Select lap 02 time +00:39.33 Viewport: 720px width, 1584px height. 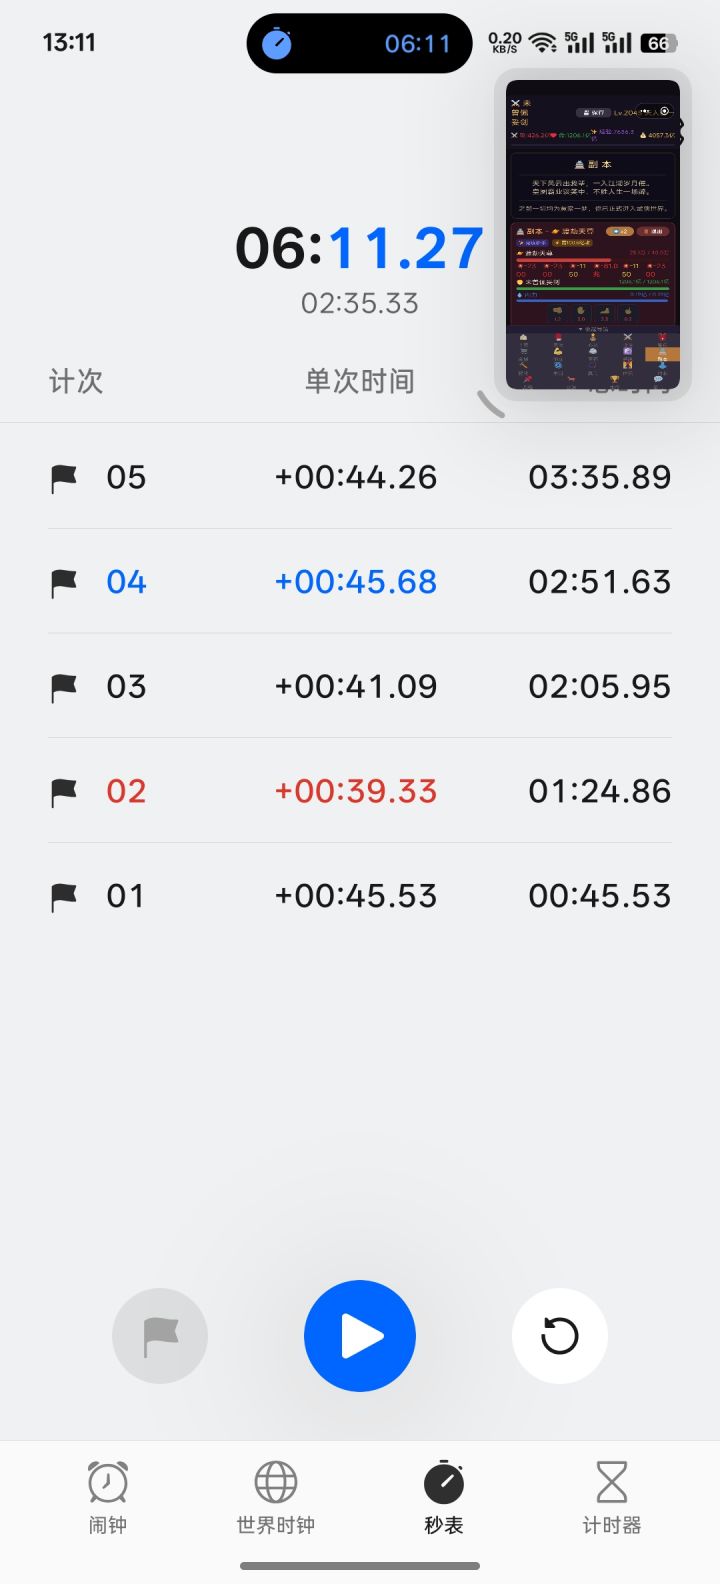(356, 792)
